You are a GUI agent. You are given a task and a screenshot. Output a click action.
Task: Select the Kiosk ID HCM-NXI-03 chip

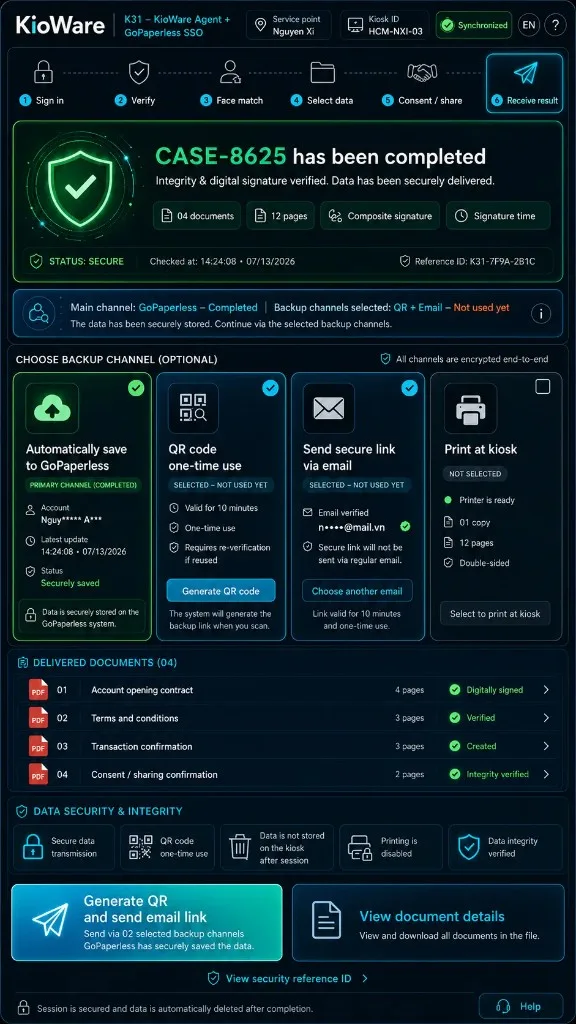385,25
